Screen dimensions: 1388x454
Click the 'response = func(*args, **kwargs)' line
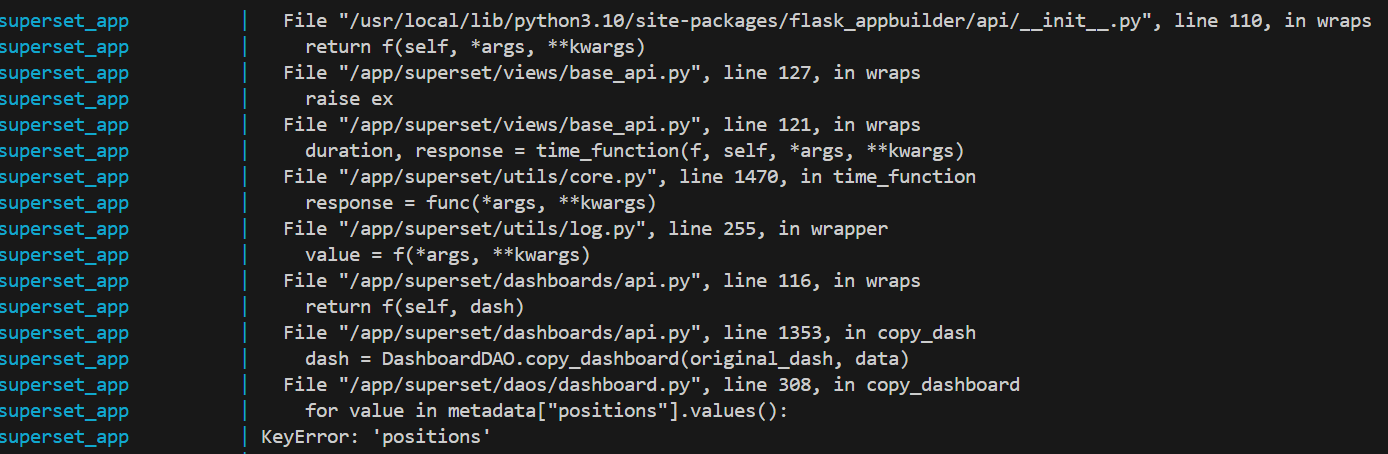[x=480, y=203]
